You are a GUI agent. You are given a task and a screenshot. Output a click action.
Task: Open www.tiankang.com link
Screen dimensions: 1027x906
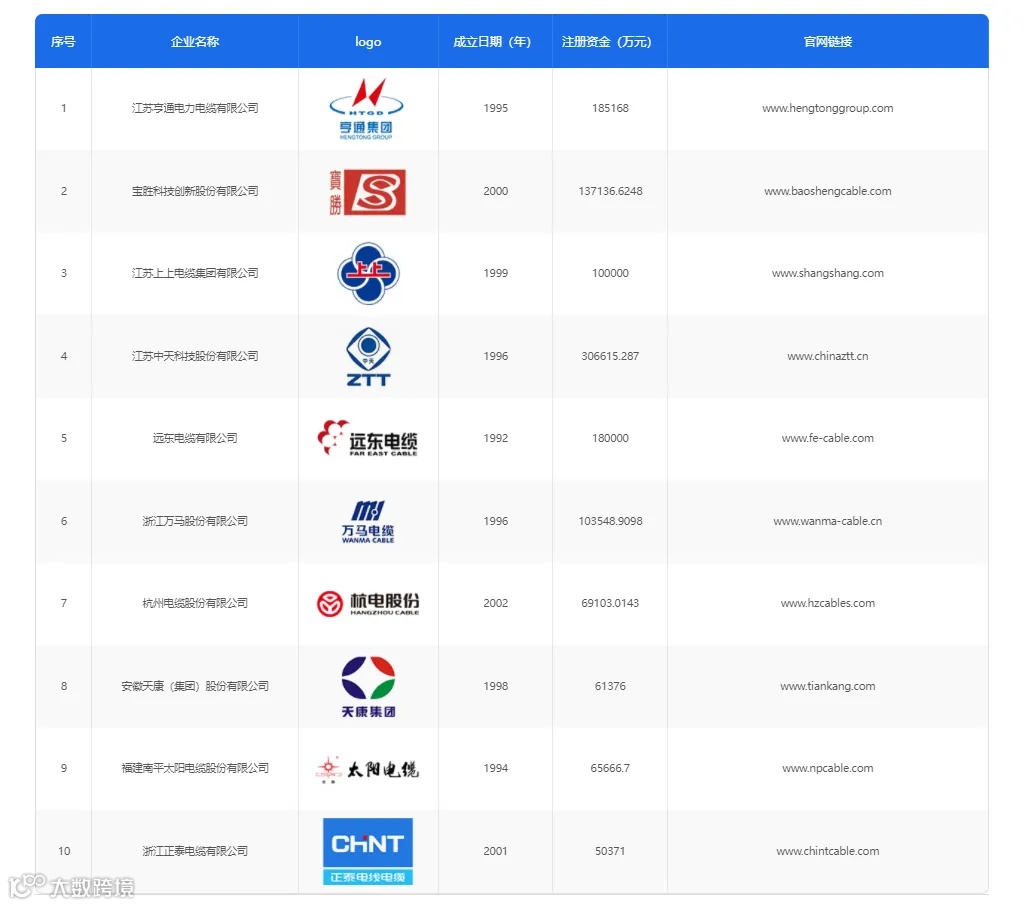click(827, 687)
